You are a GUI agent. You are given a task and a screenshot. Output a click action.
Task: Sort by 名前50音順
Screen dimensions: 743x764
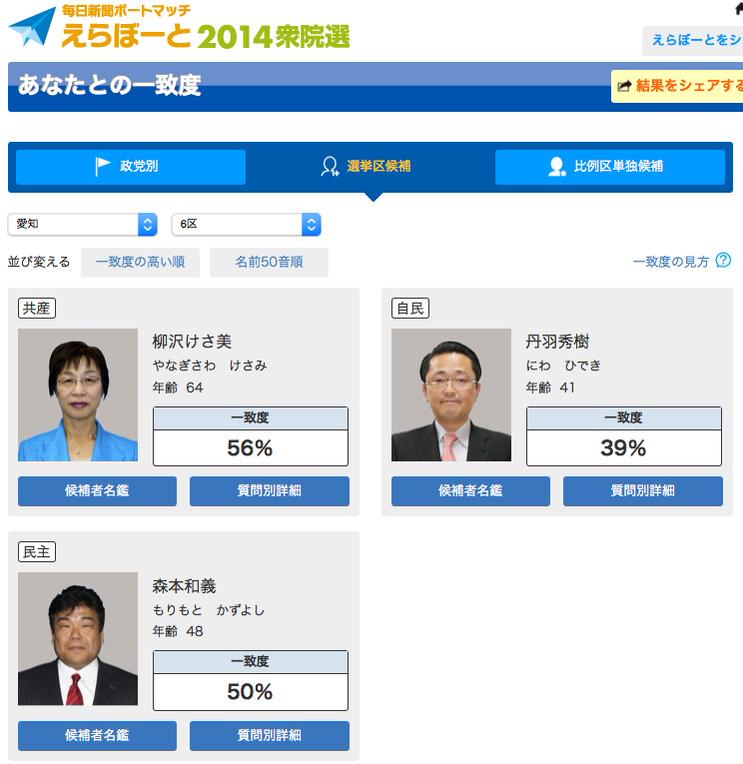coord(268,262)
